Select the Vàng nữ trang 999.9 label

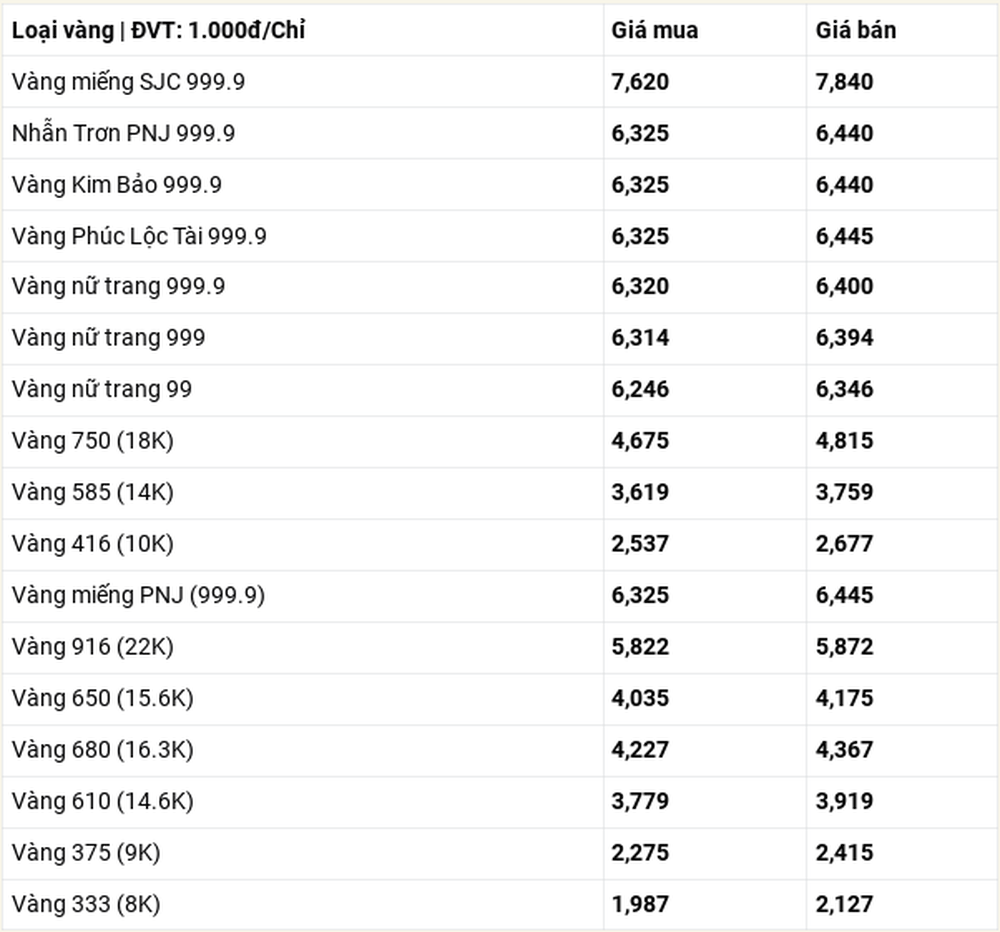tap(119, 286)
